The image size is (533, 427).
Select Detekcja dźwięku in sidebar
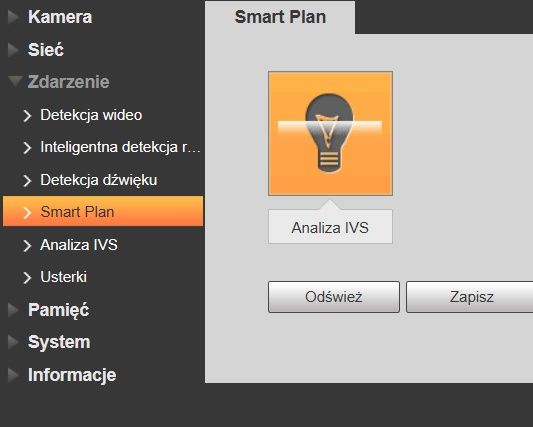[99, 180]
